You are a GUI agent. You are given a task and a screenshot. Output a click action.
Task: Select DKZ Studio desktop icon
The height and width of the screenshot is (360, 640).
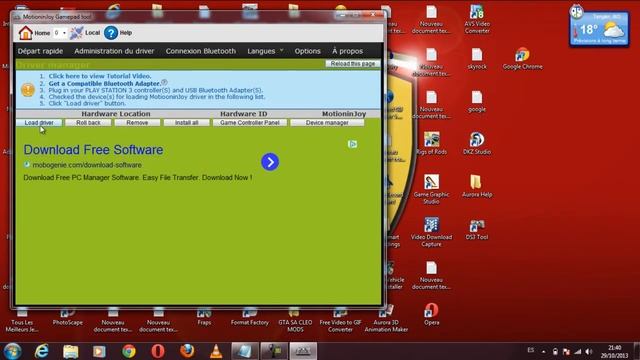click(x=477, y=143)
